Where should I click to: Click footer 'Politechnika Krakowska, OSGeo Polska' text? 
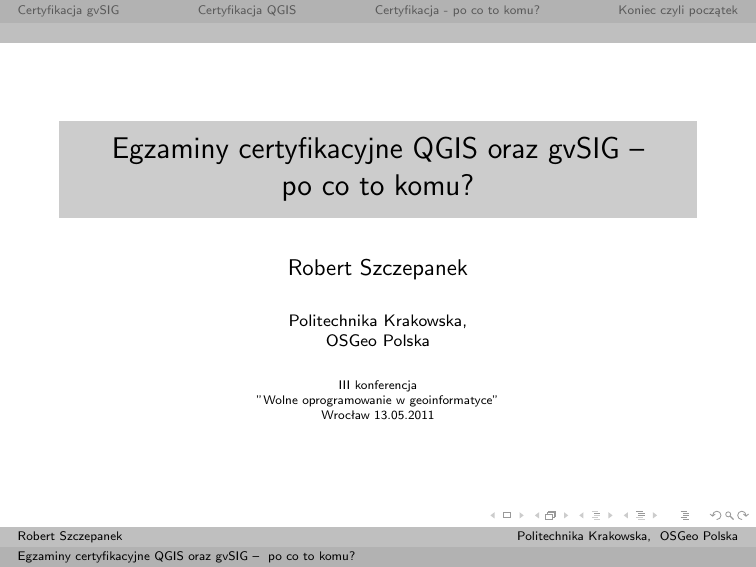[x=627, y=537]
